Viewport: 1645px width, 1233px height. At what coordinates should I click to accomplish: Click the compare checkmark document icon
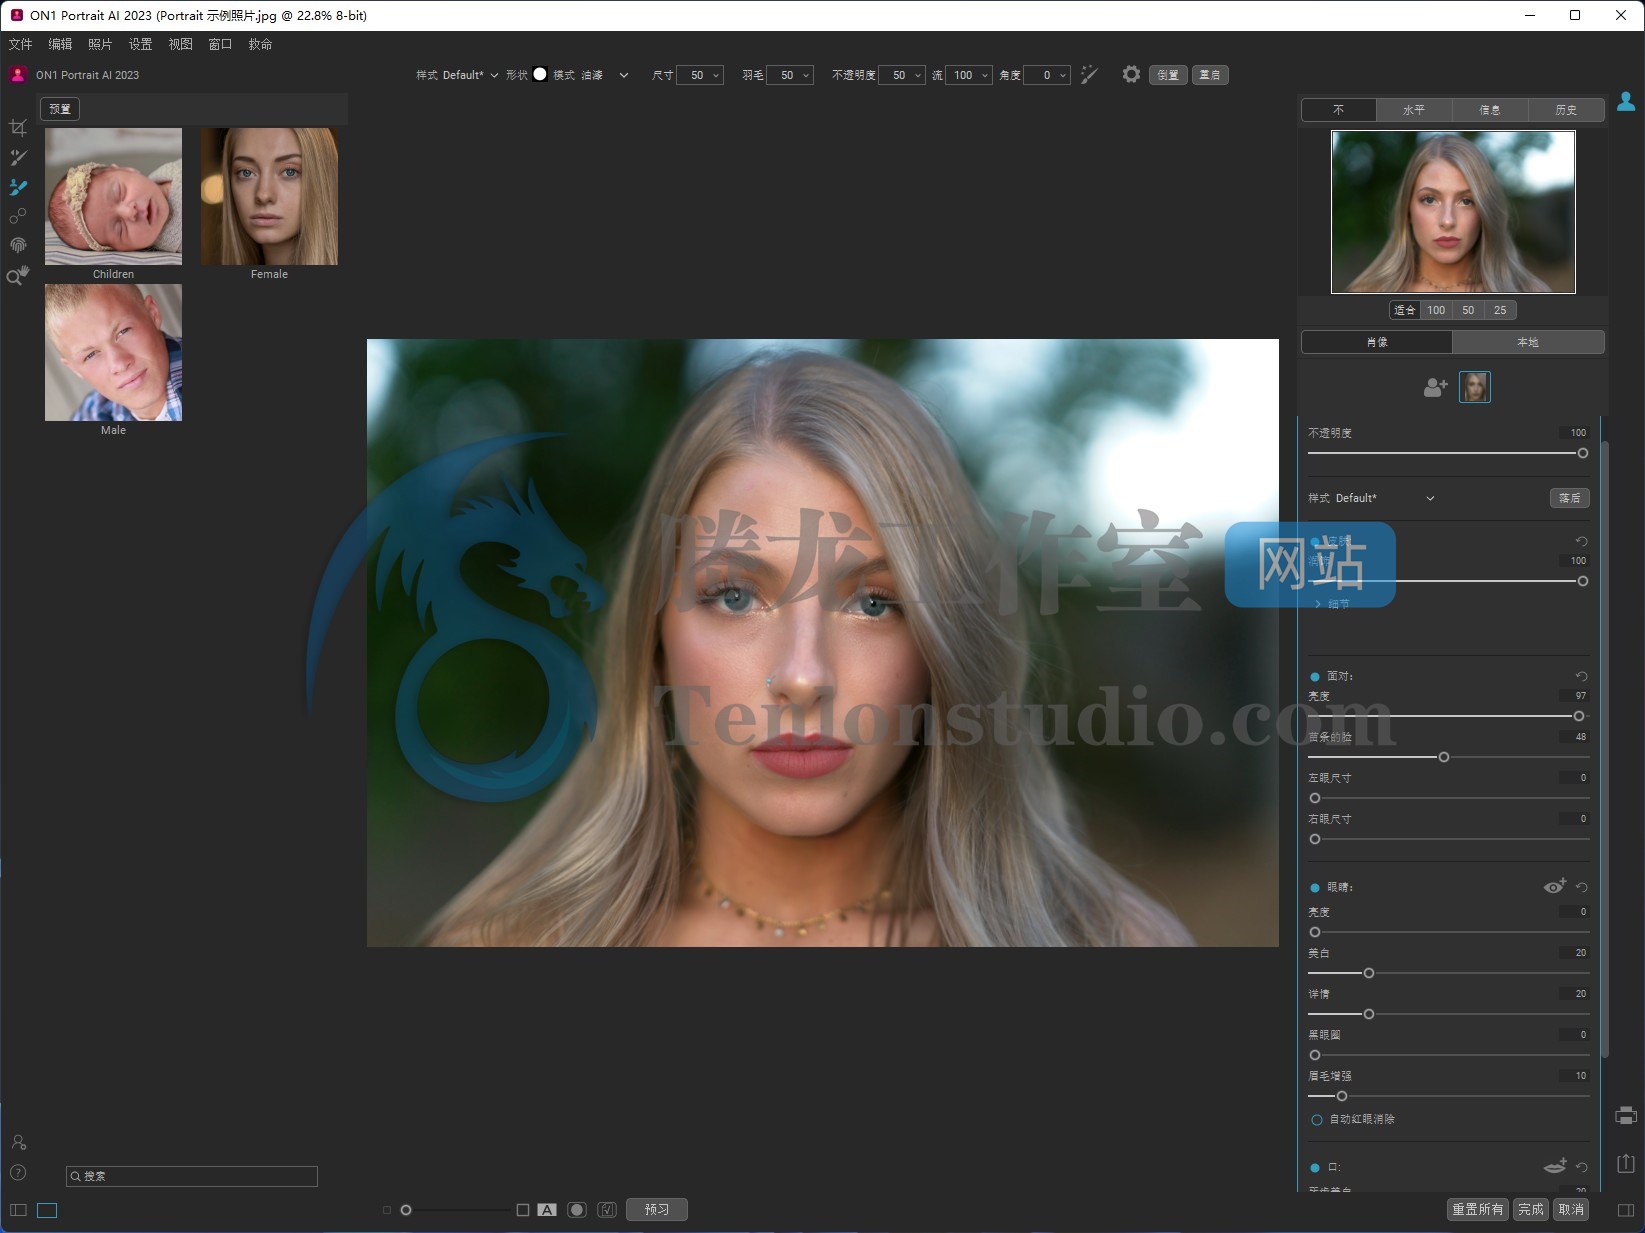click(x=607, y=1210)
